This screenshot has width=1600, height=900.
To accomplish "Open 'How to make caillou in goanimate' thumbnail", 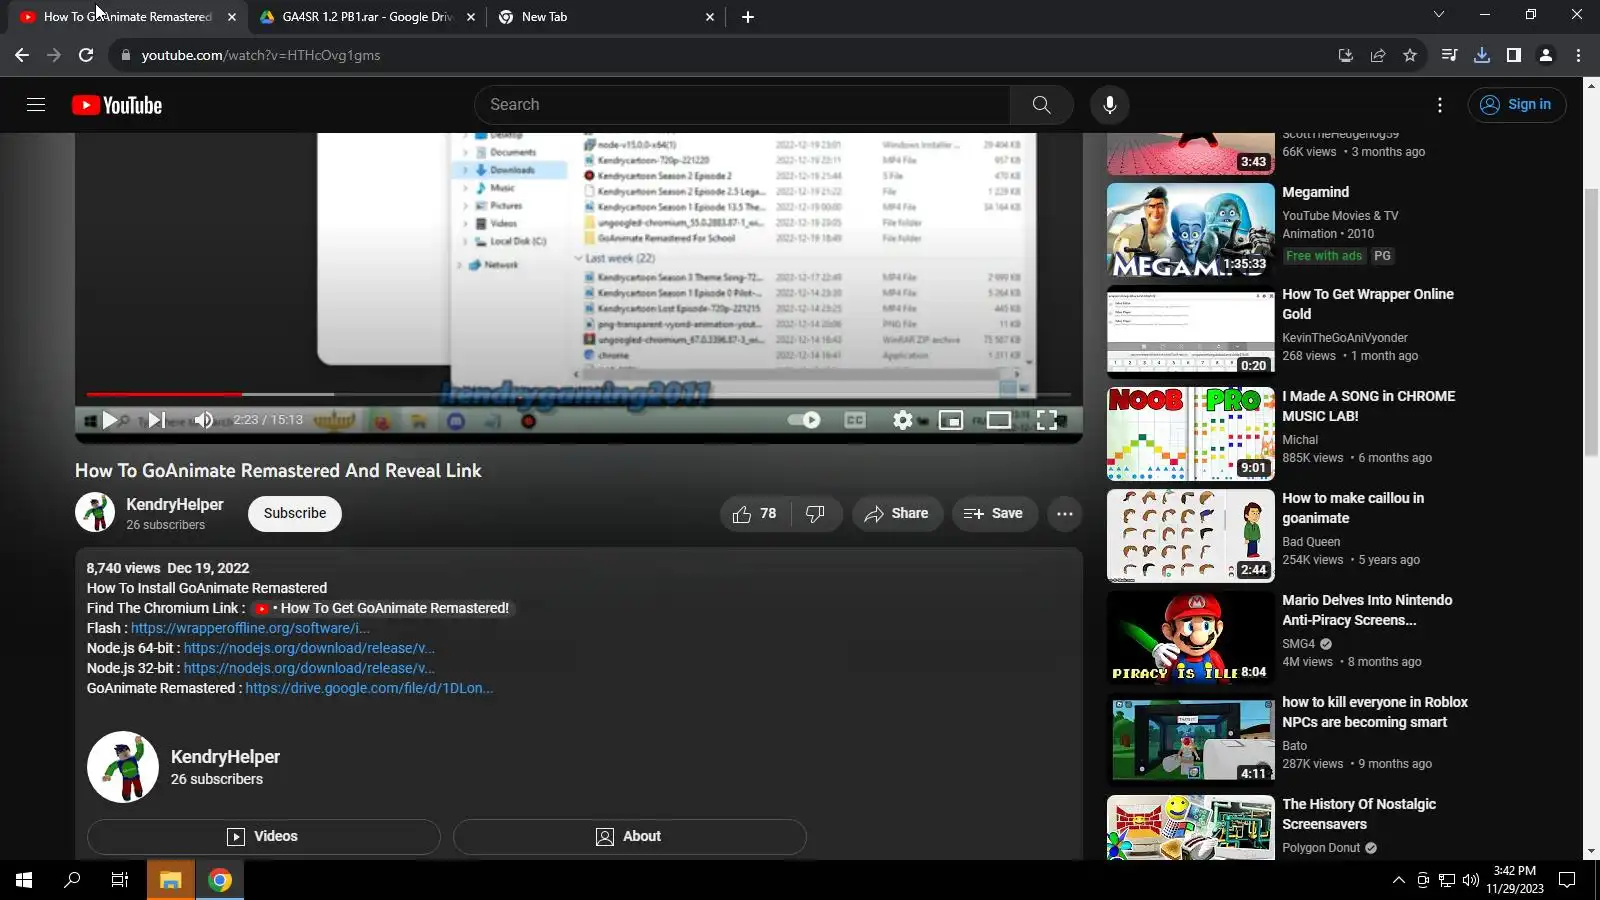I will (1191, 536).
